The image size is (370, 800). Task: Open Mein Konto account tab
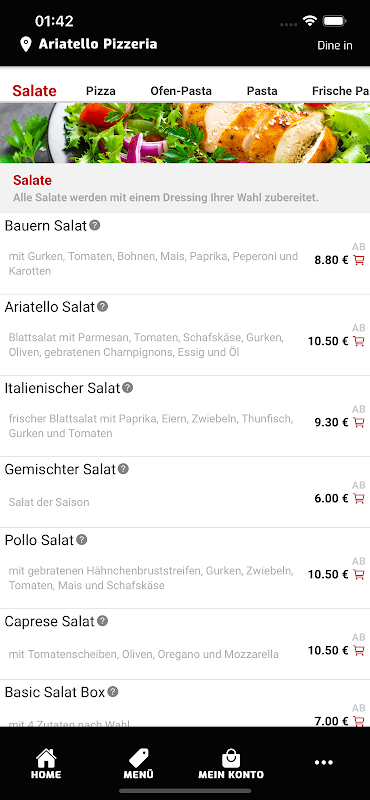(231, 764)
